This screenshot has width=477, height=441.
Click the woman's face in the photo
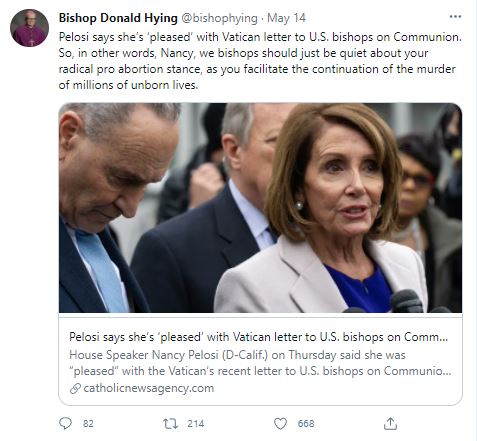(343, 187)
